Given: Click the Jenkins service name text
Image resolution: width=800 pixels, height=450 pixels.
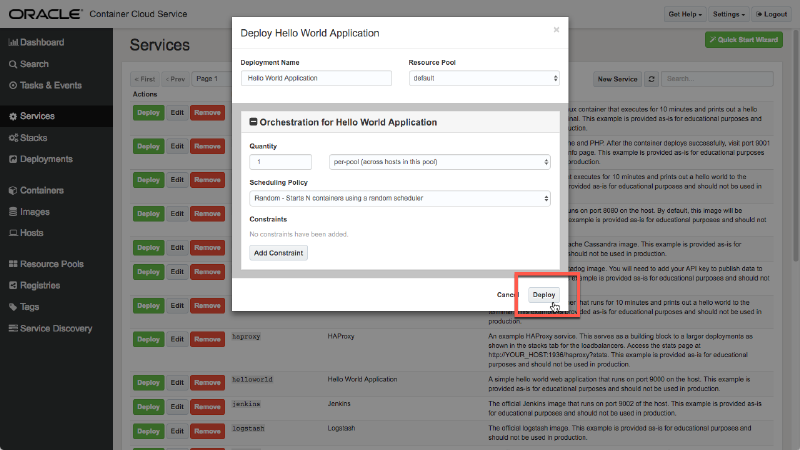Looking at the screenshot, I should point(339,404).
